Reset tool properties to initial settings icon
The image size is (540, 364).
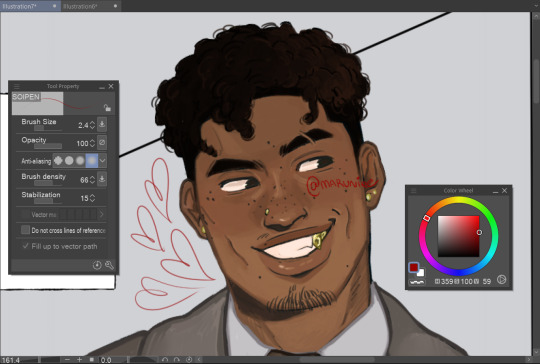[x=97, y=265]
